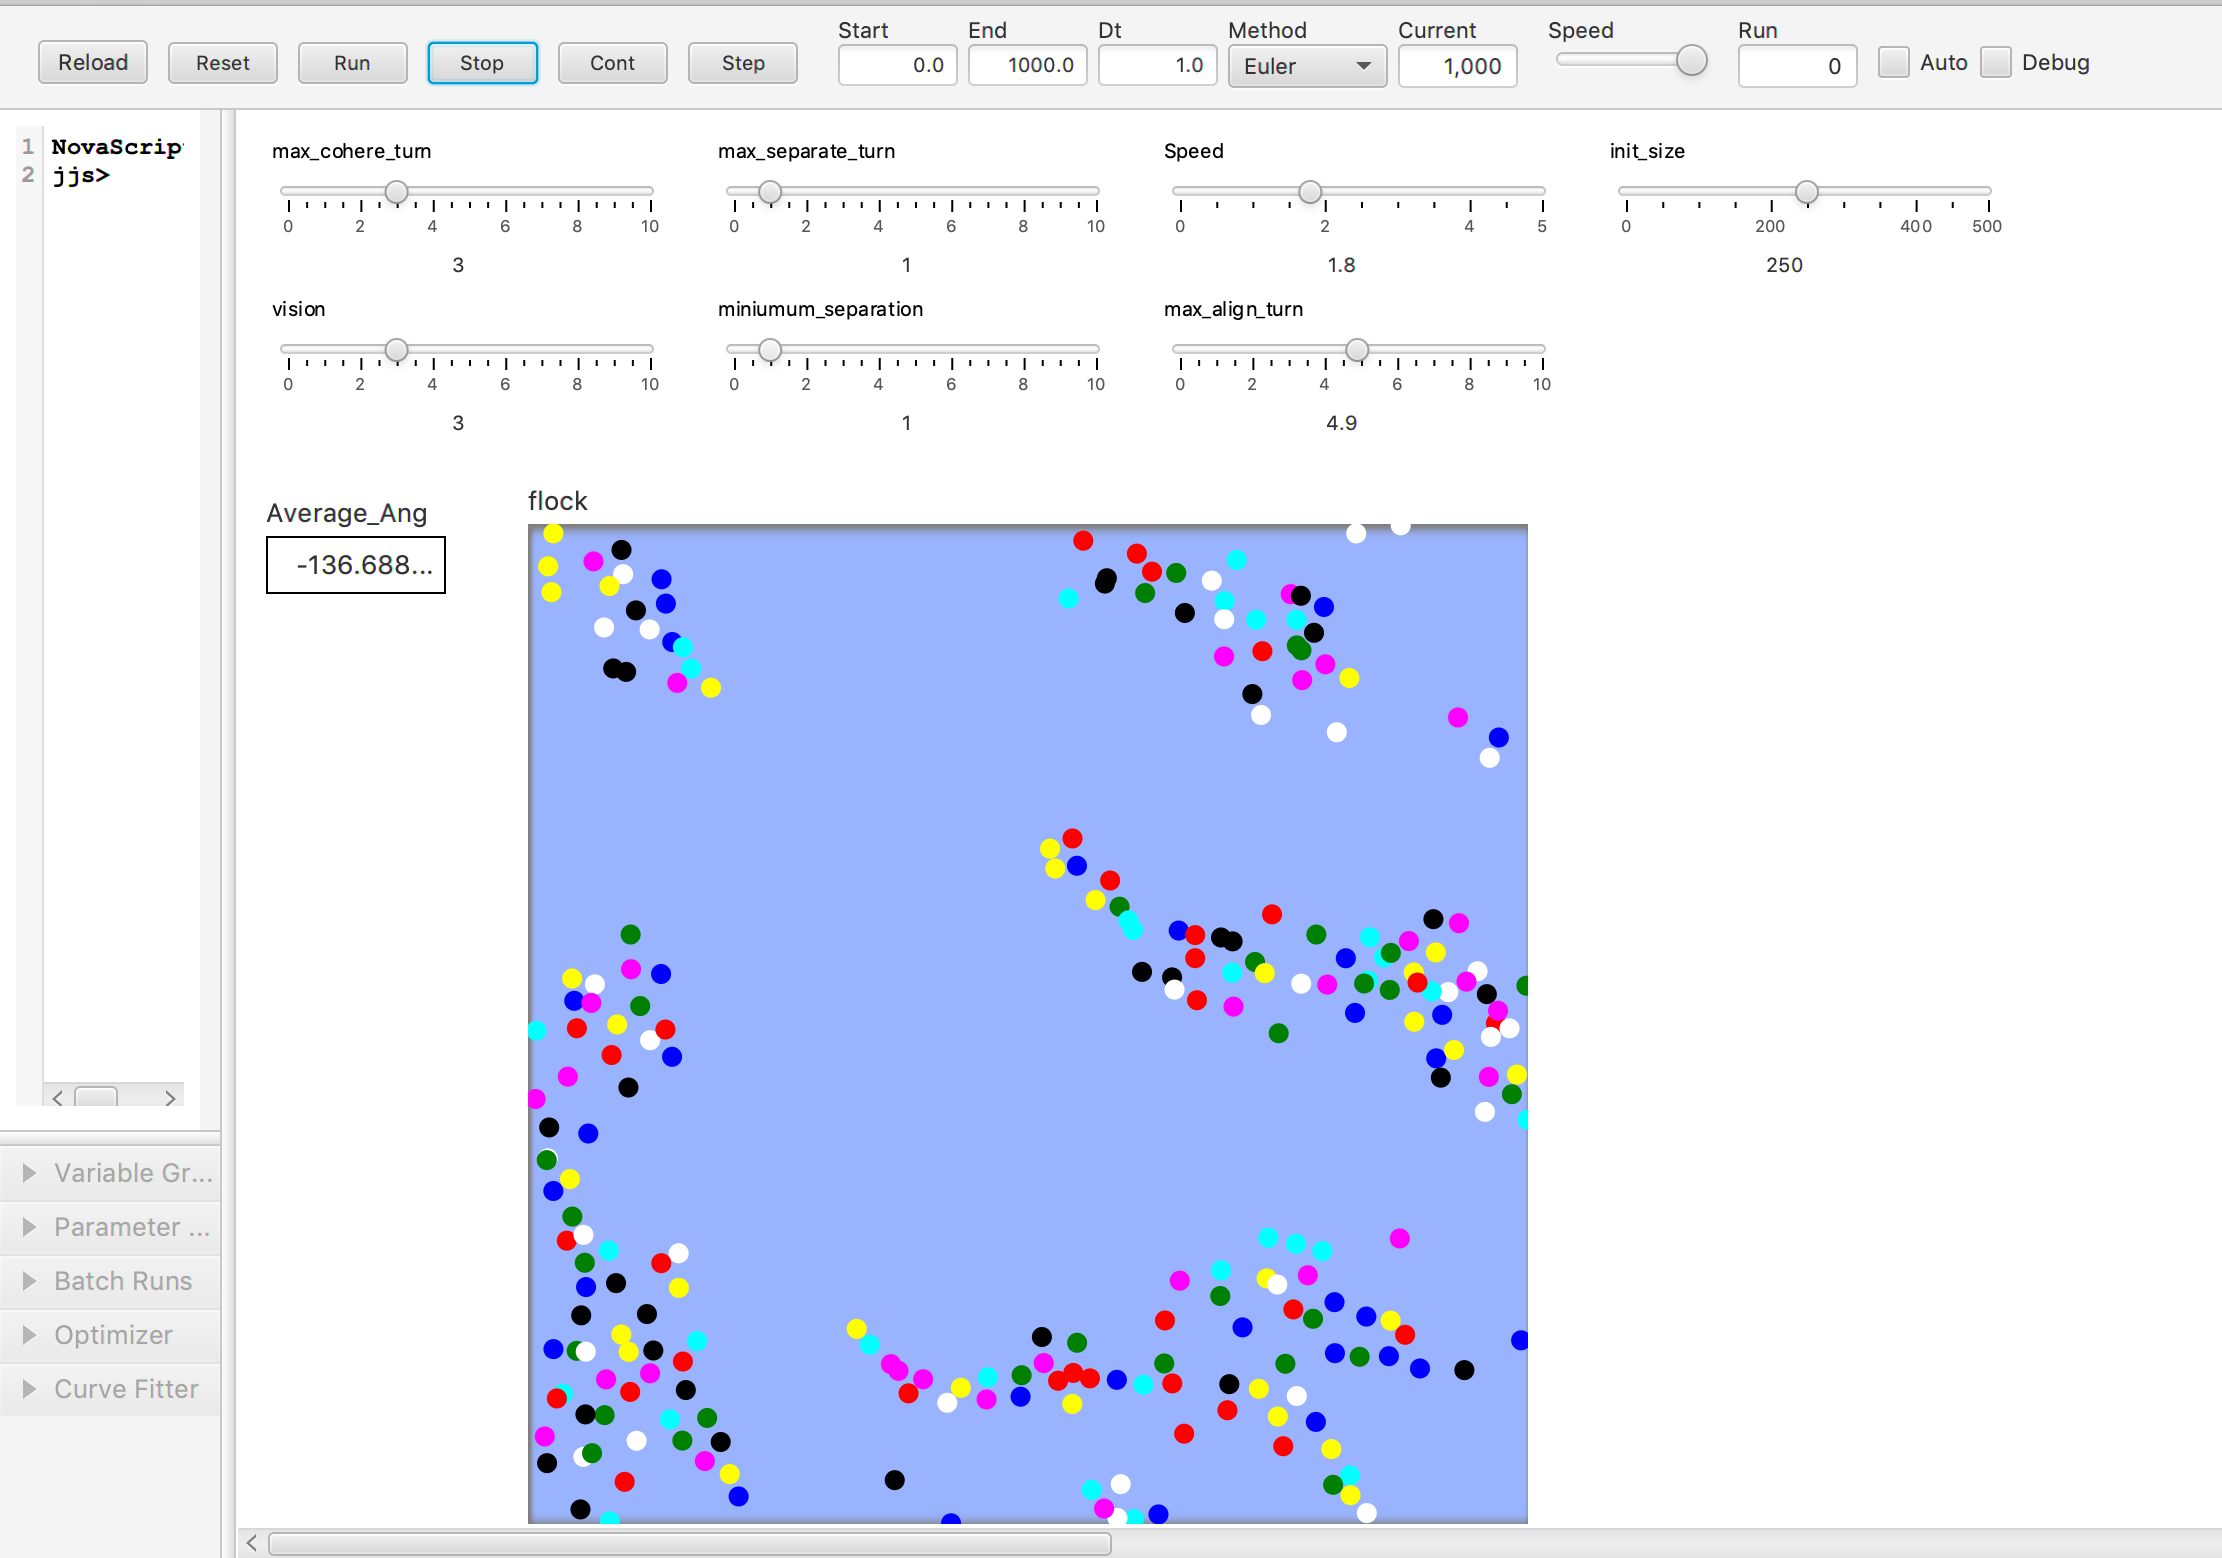
Task: Click the Current time field
Action: click(1457, 66)
